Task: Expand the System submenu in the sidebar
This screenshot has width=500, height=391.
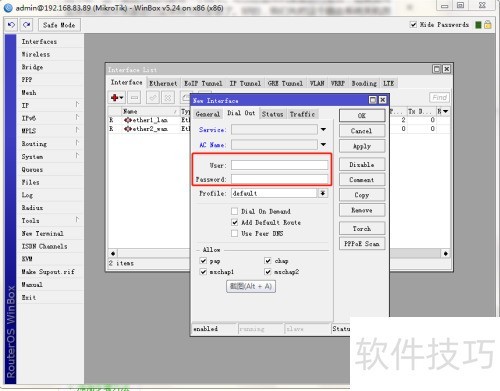Action: pyautogui.click(x=77, y=156)
